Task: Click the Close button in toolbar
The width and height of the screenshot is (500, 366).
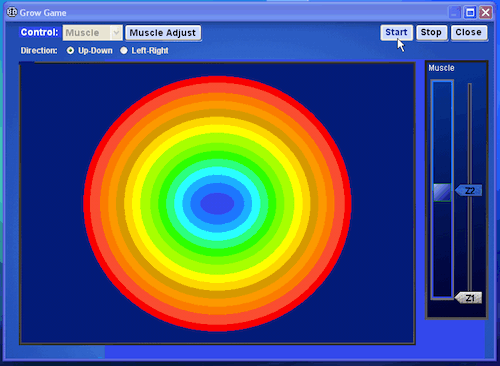Action: coord(469,32)
